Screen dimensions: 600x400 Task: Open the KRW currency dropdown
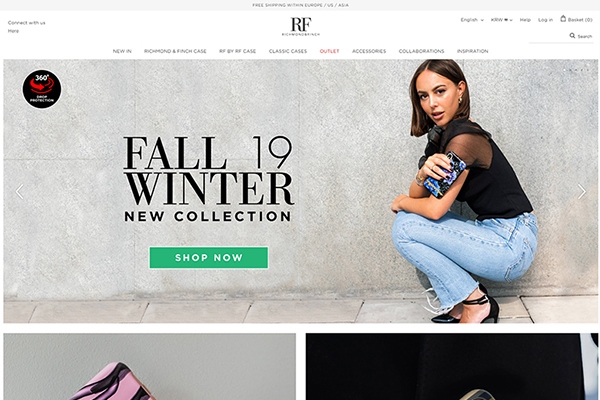(x=501, y=20)
